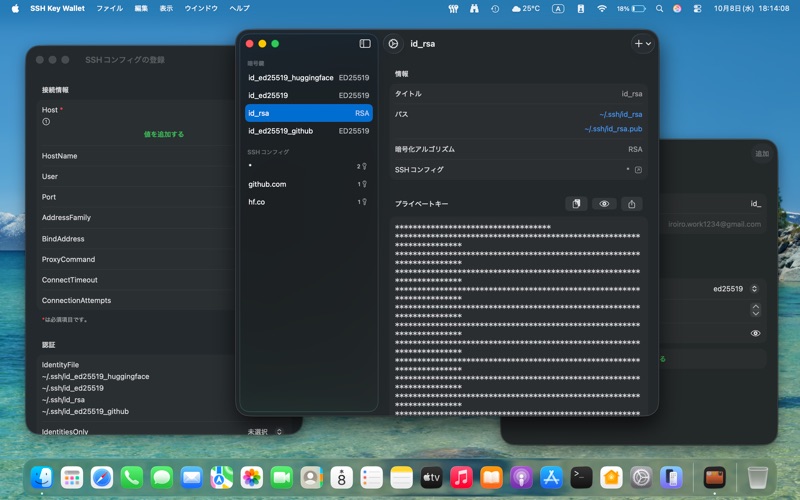
Task: Click the key icon on the hf.co row
Action: tap(364, 202)
